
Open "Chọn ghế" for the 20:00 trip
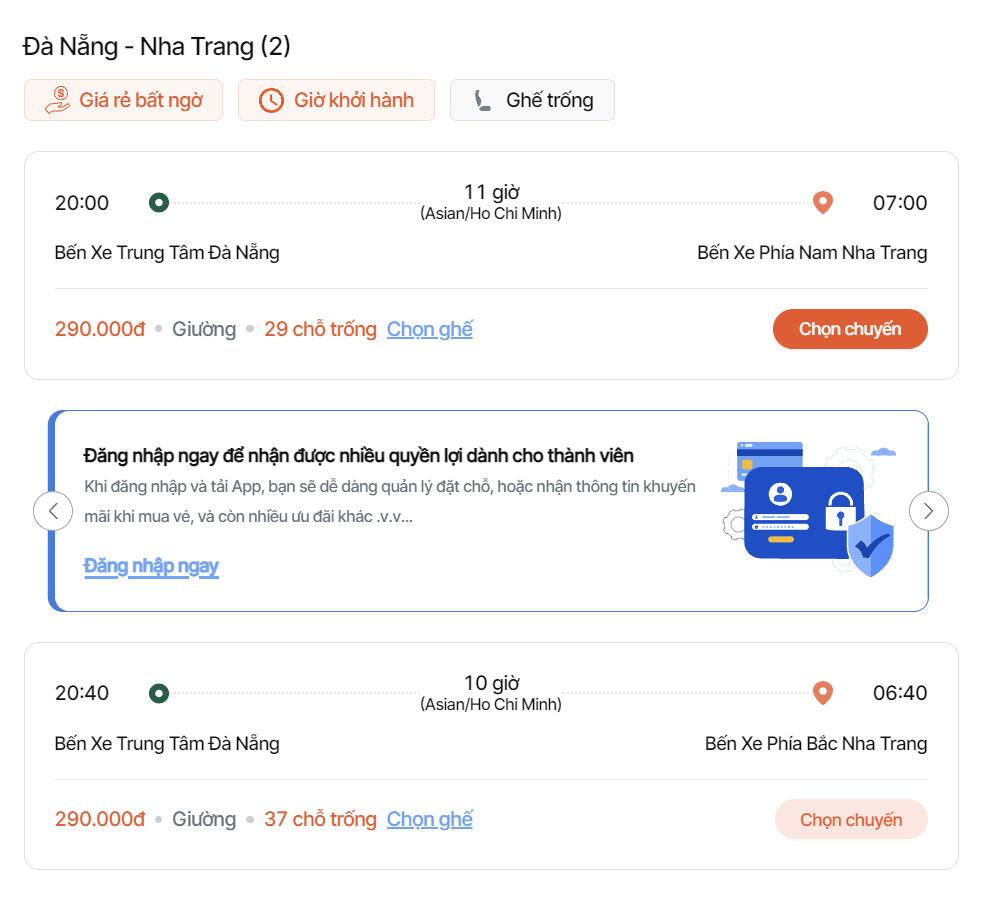coord(430,329)
